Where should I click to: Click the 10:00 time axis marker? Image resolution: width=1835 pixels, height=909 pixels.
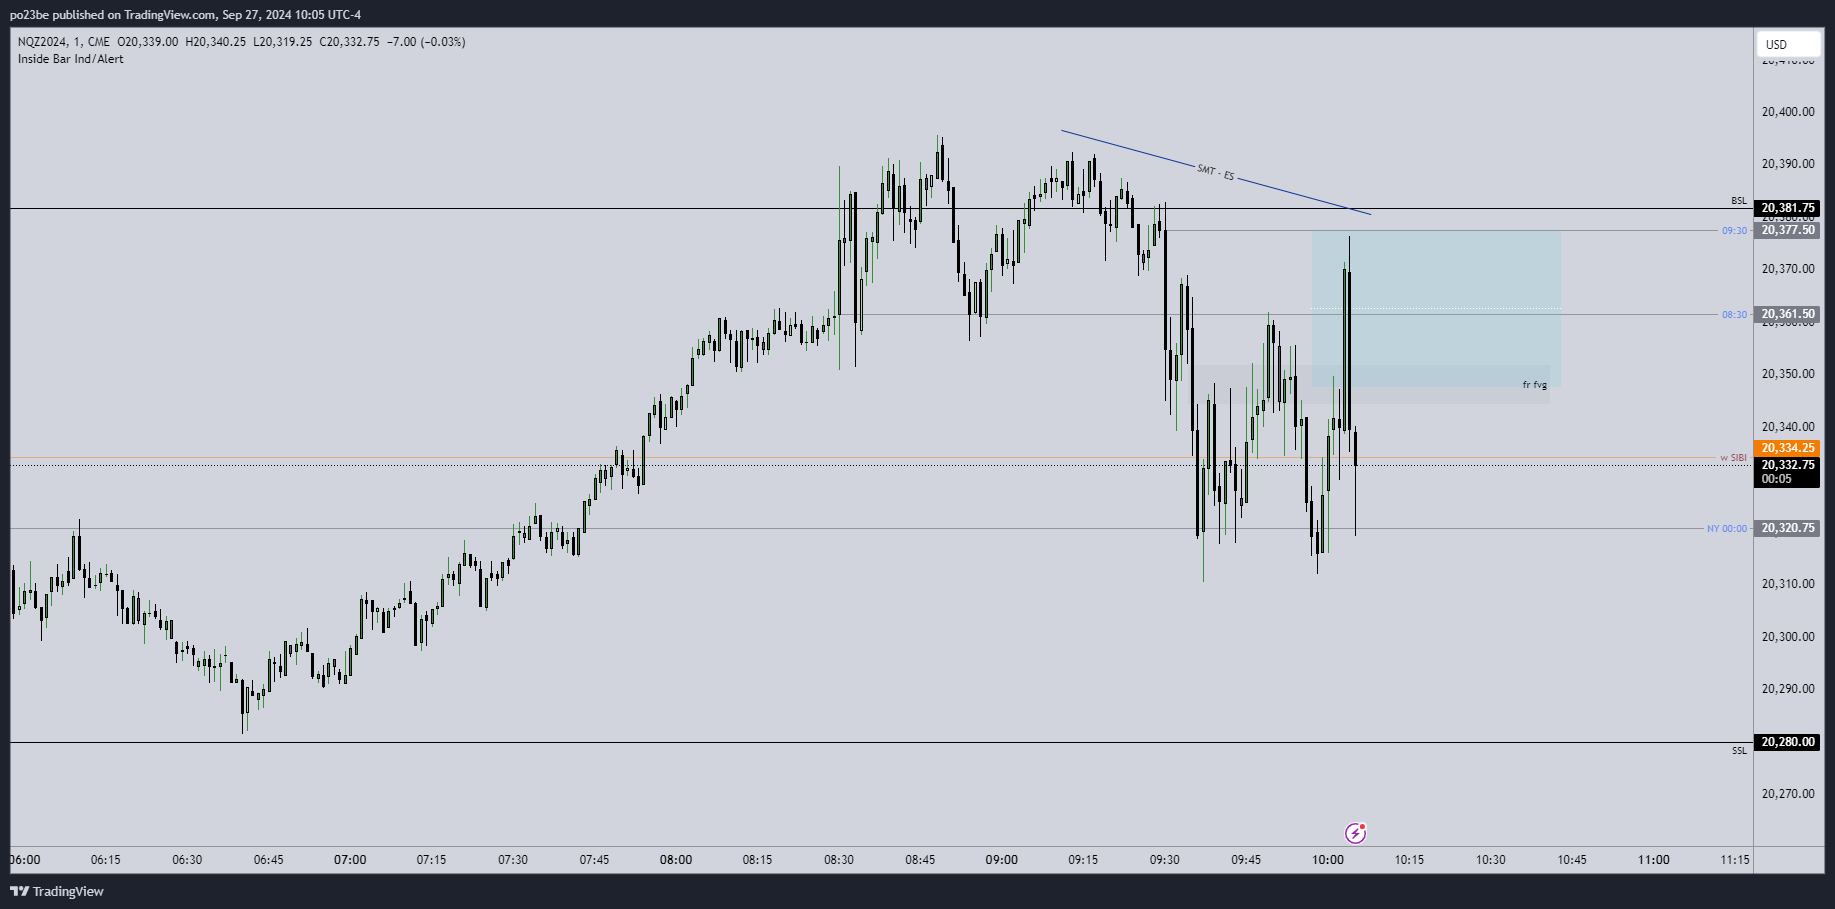point(1327,860)
